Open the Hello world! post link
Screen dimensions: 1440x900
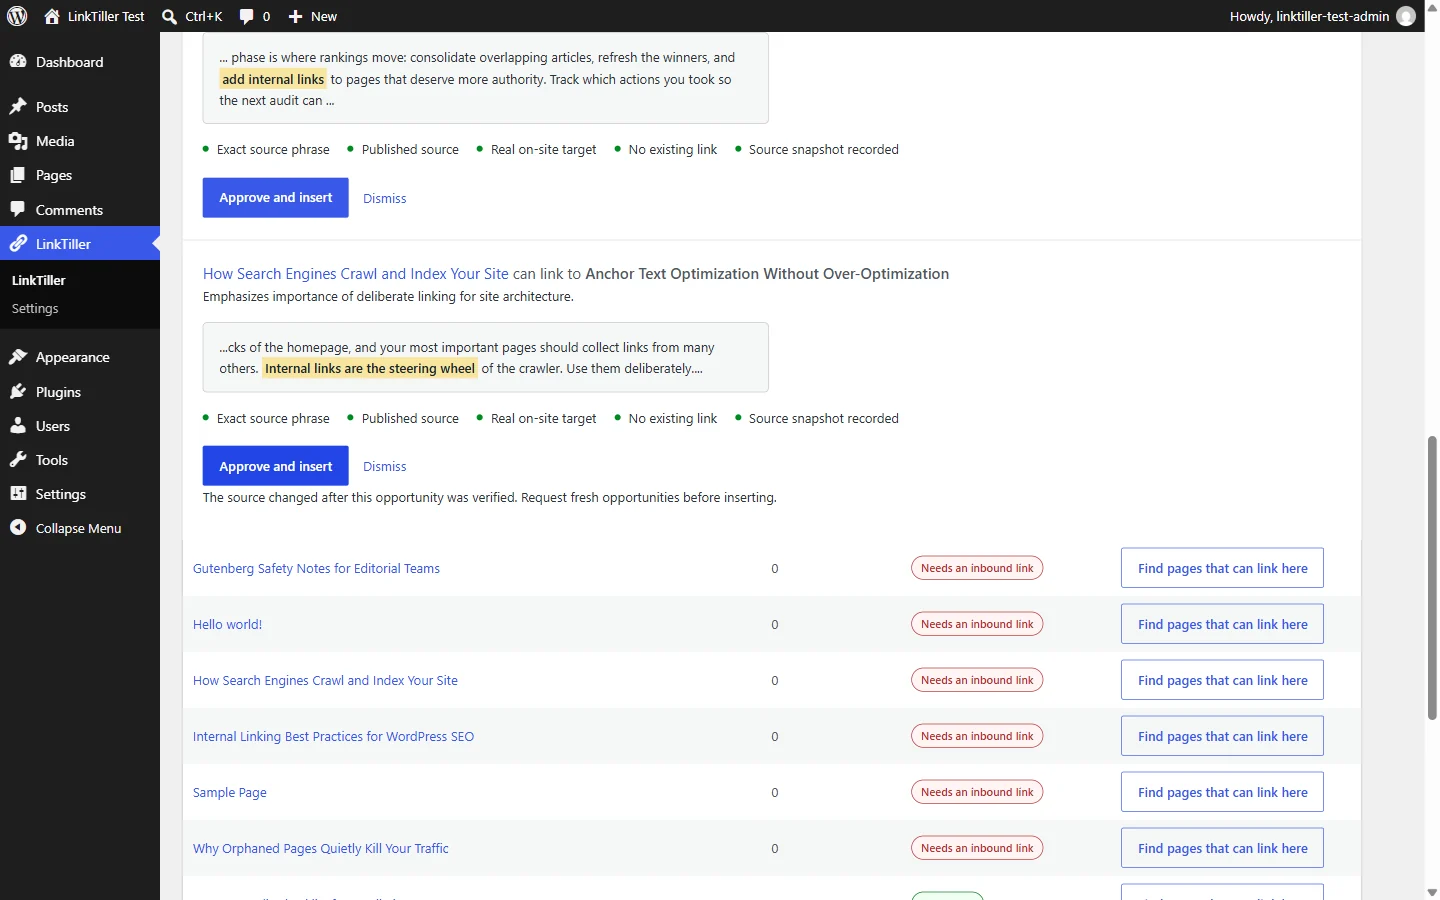click(x=228, y=624)
